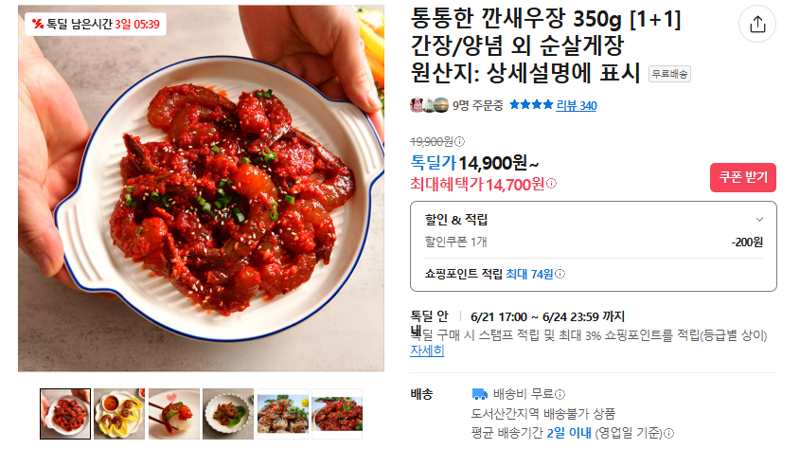Select second thumbnail with yellow dish
800x467 pixels.
pos(119,414)
